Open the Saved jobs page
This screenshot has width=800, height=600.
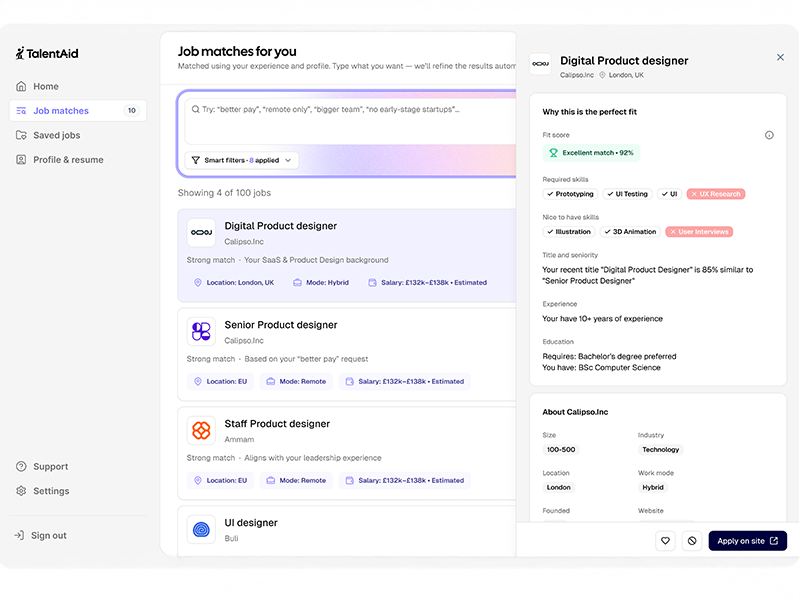tap(56, 135)
